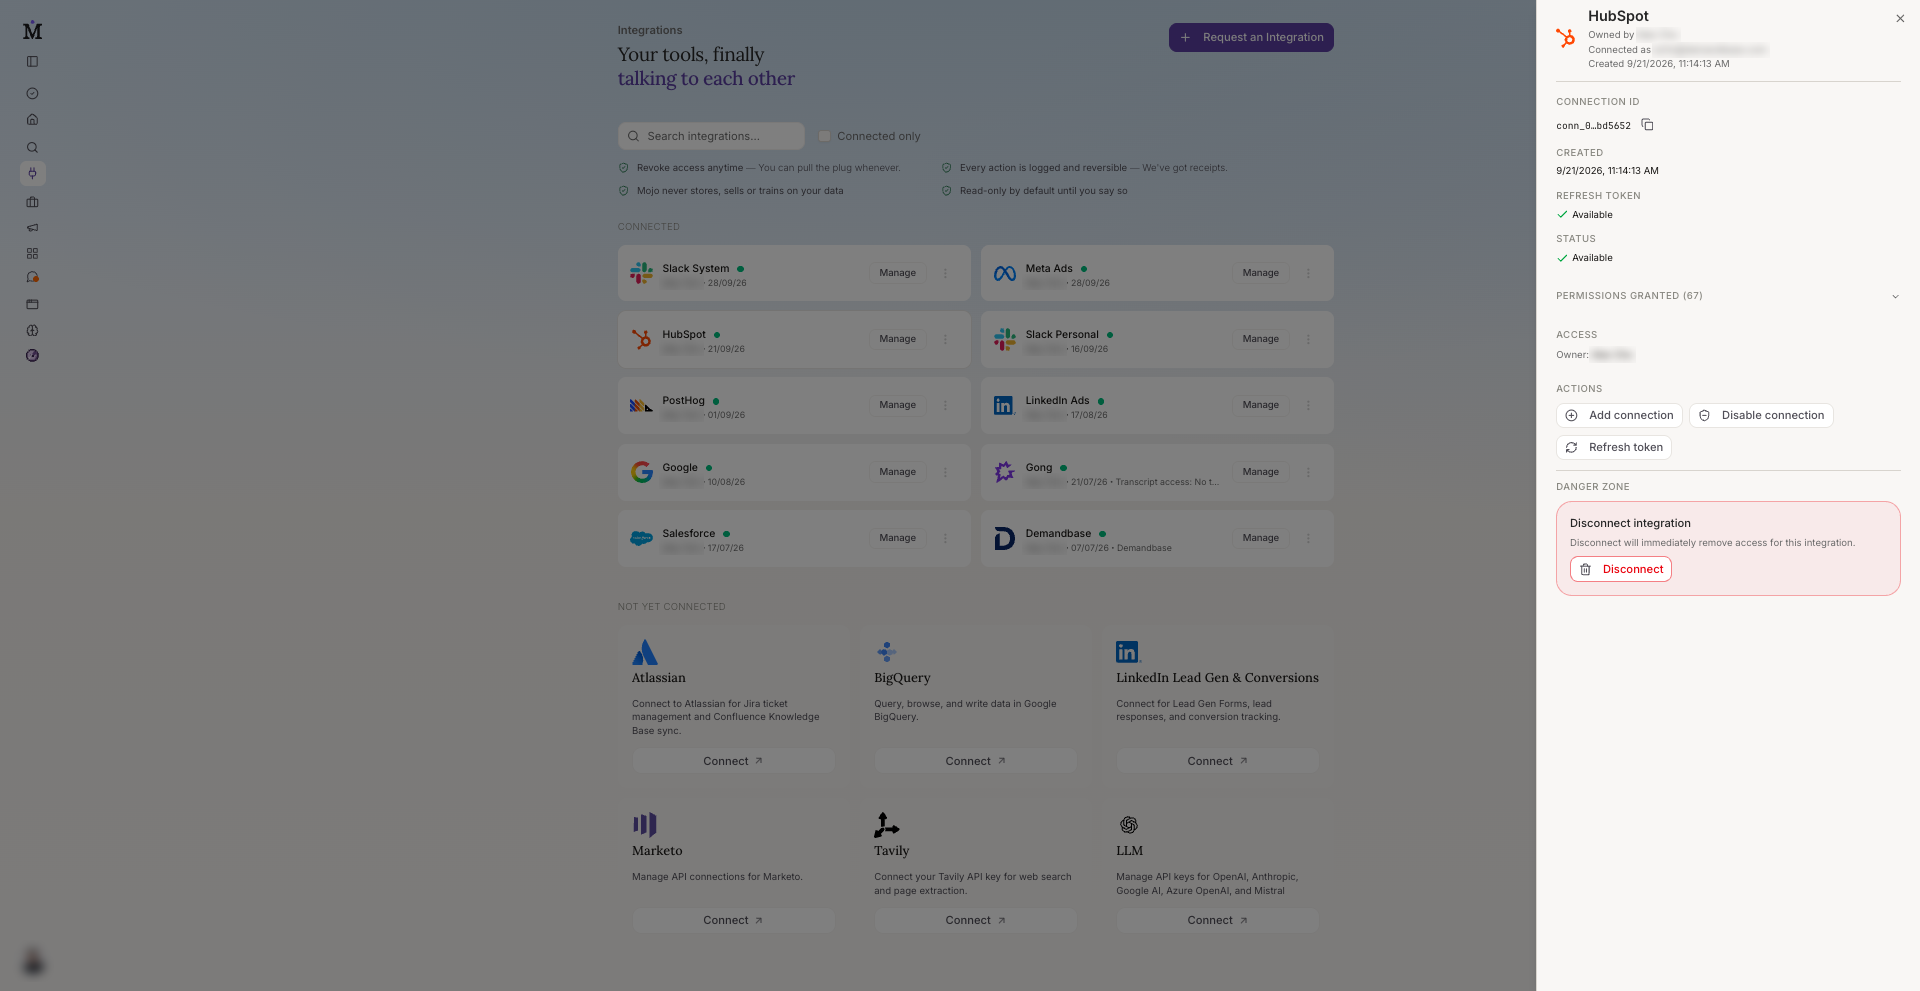The width and height of the screenshot is (1920, 991).
Task: Click the red Disconnect button
Action: [x=1621, y=569]
